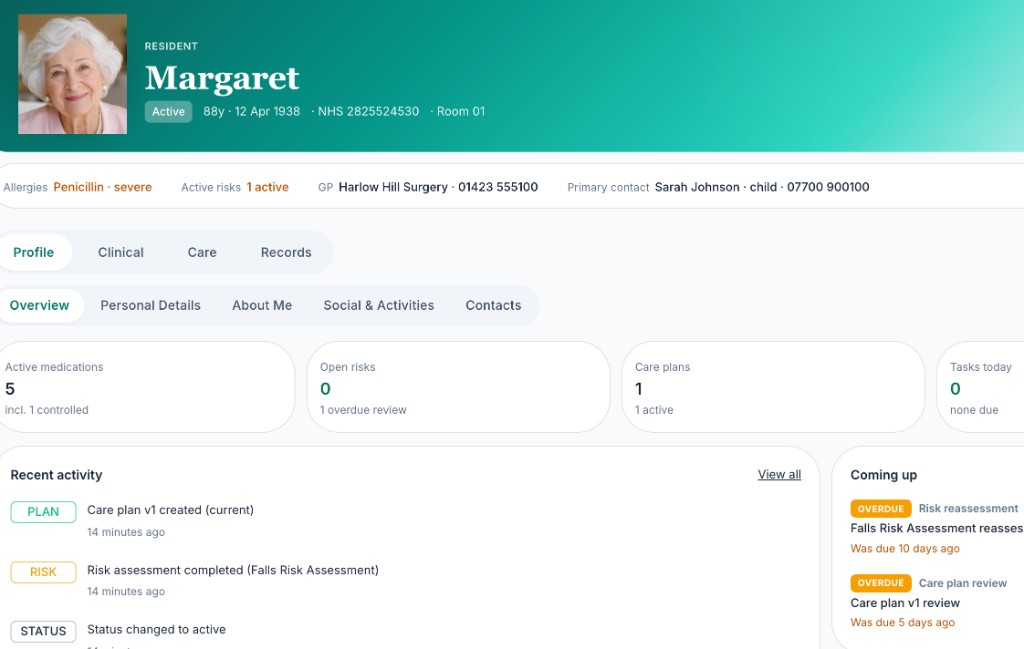The image size is (1024, 649).
Task: Click 'Was due 10 days ago' text
Action: tap(905, 548)
